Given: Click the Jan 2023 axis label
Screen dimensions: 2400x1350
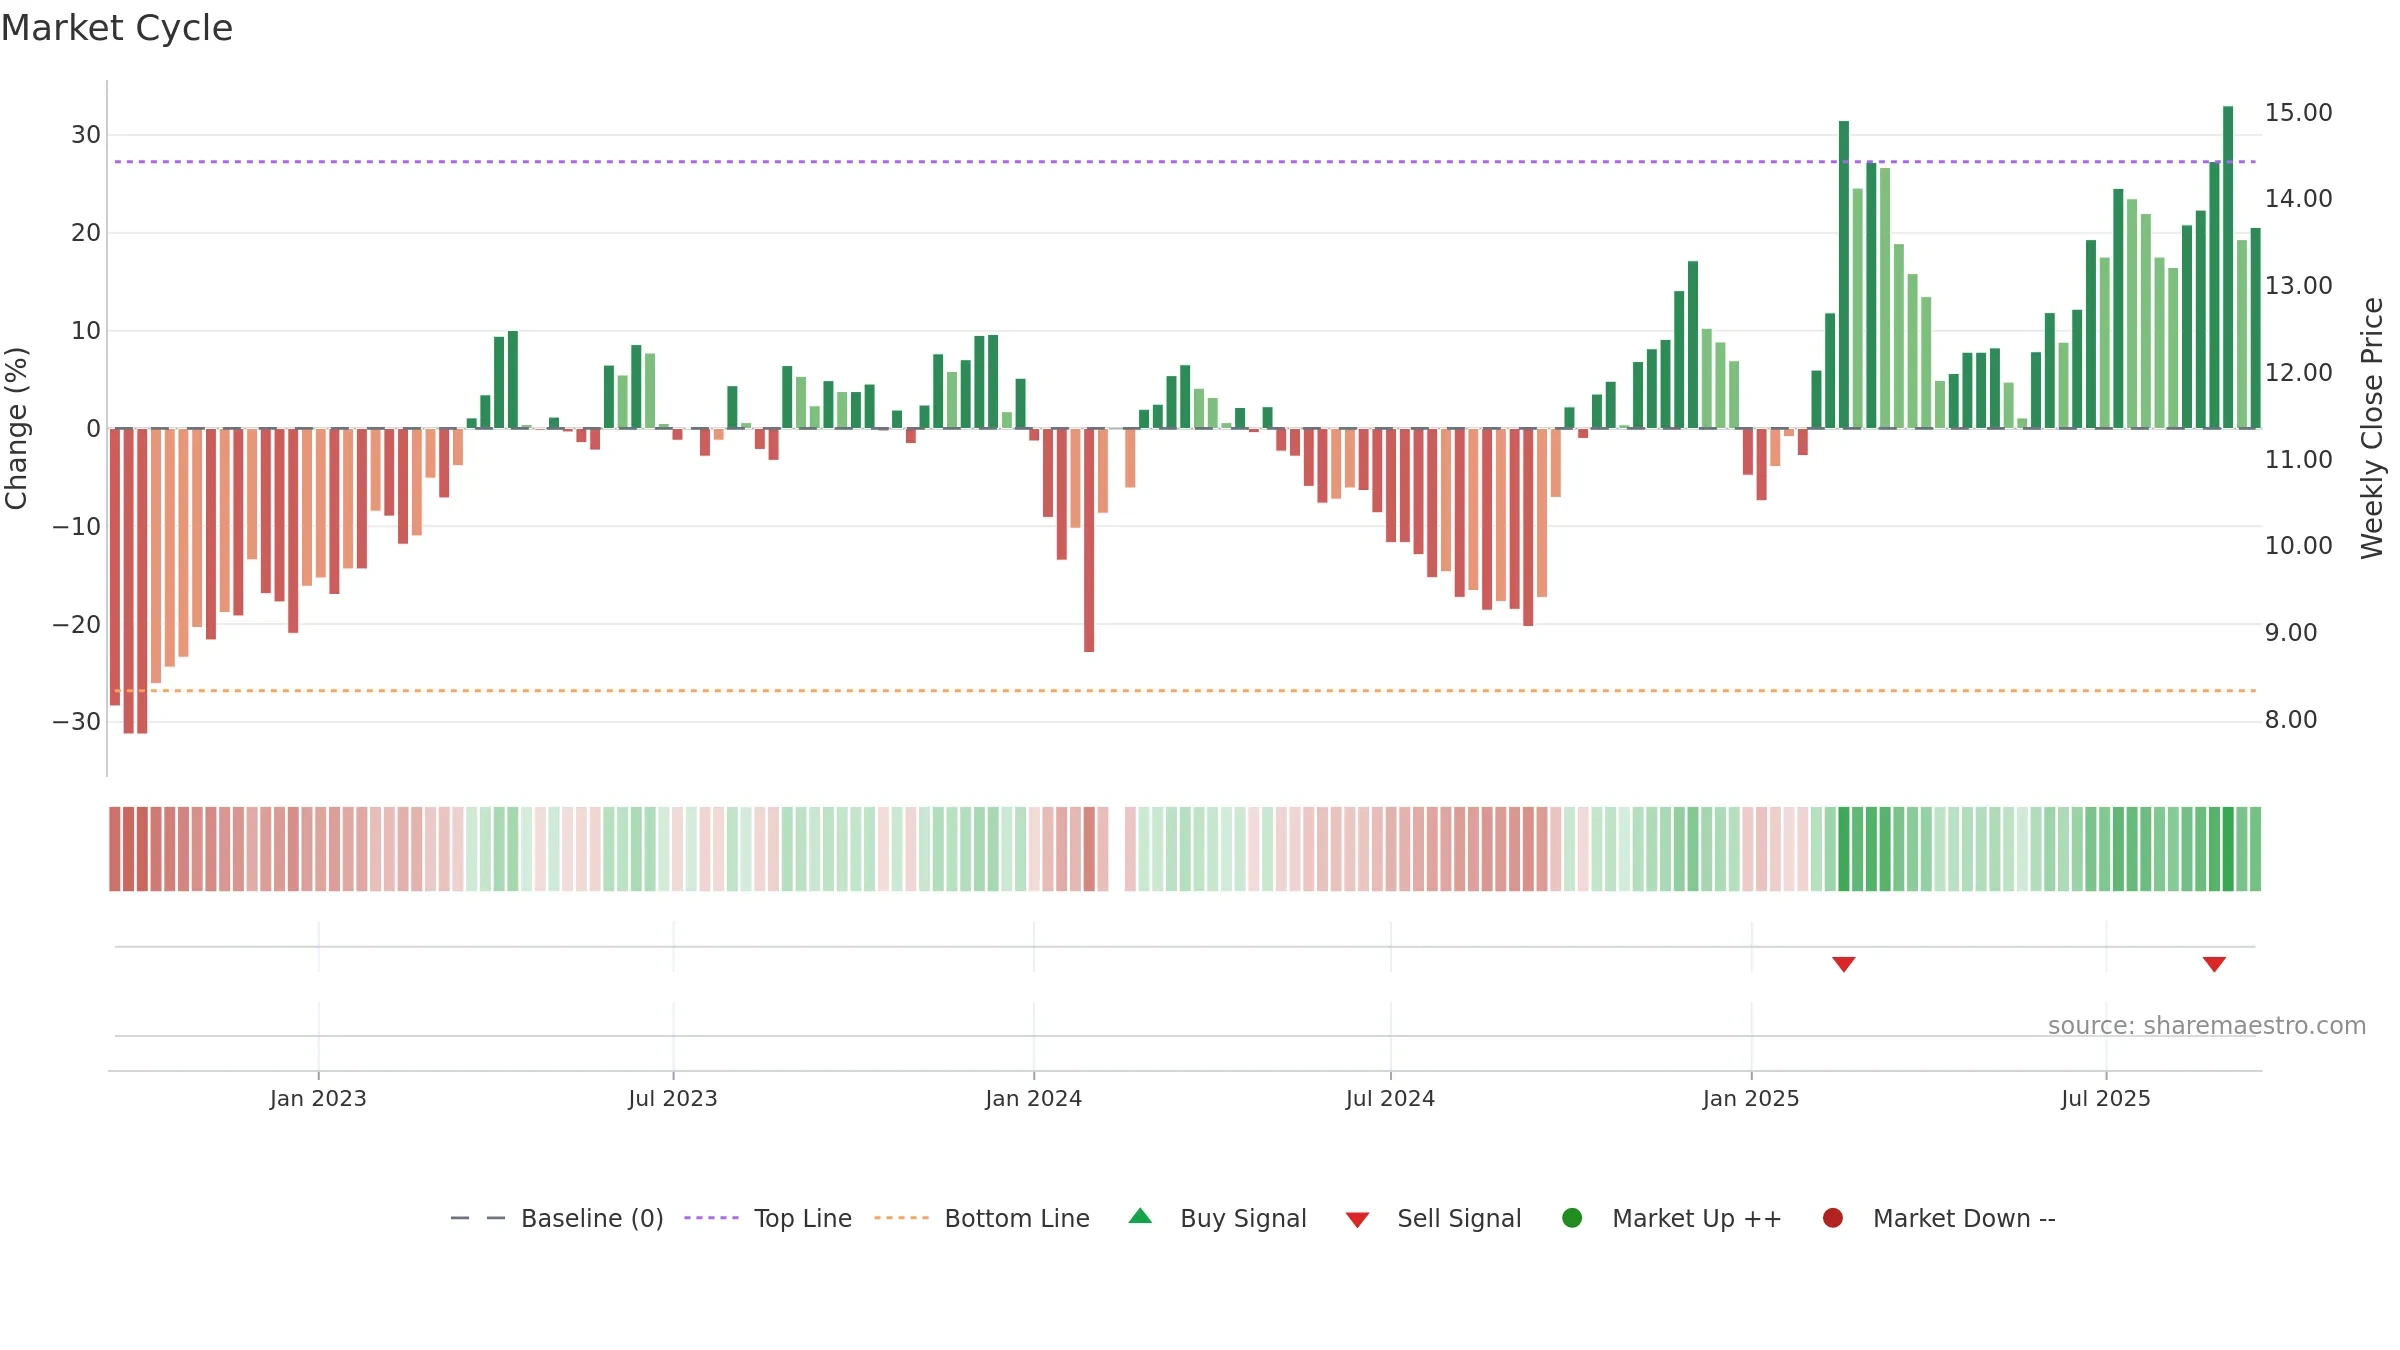Looking at the screenshot, I should point(318,1099).
